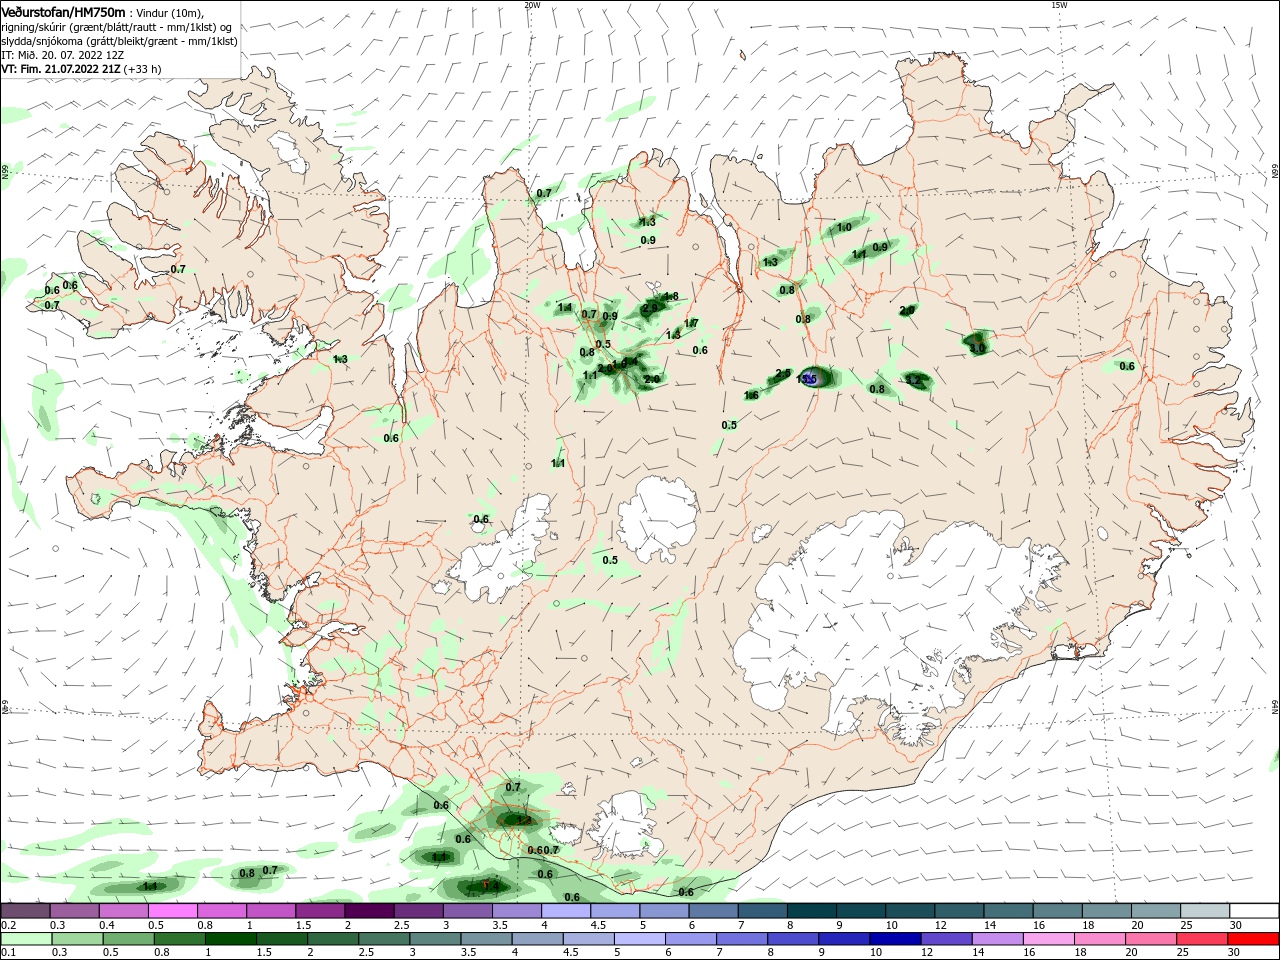Click the '0.1' label in the bottom legend row
1280x960 pixels.
point(8,953)
